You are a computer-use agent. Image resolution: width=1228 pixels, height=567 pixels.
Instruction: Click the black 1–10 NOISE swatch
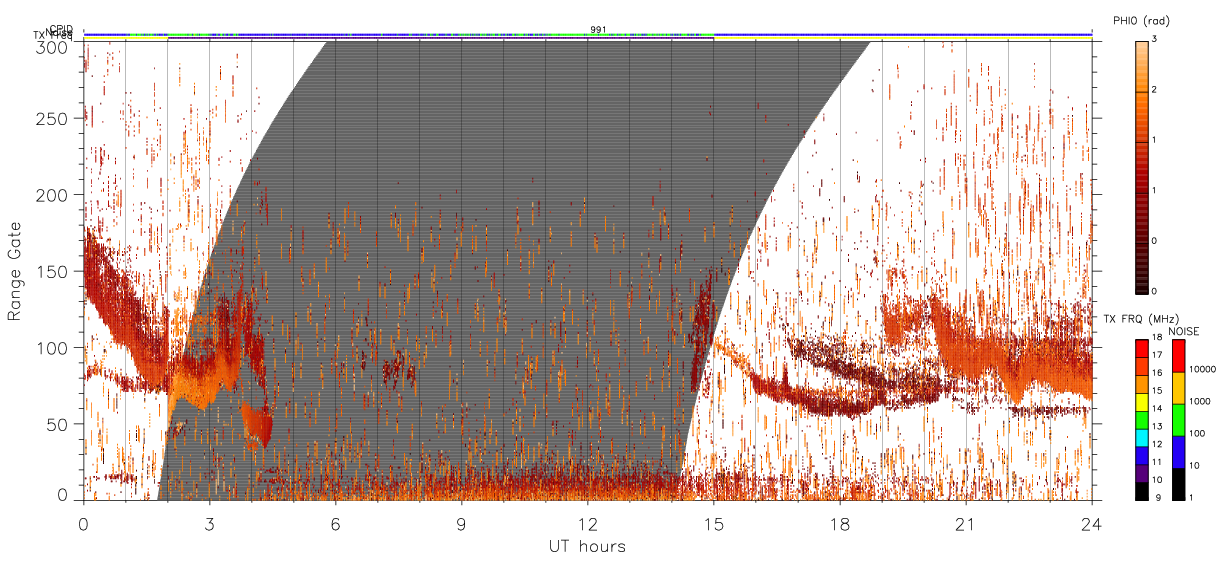pos(1177,483)
